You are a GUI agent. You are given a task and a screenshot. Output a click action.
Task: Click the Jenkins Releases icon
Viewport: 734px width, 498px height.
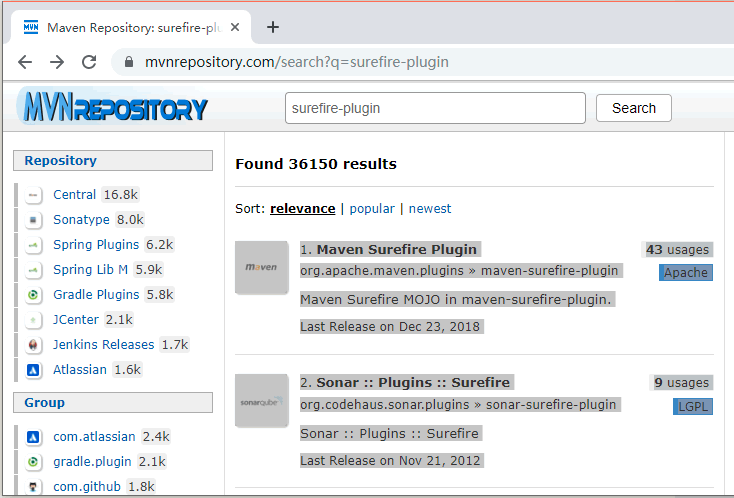[x=34, y=345]
